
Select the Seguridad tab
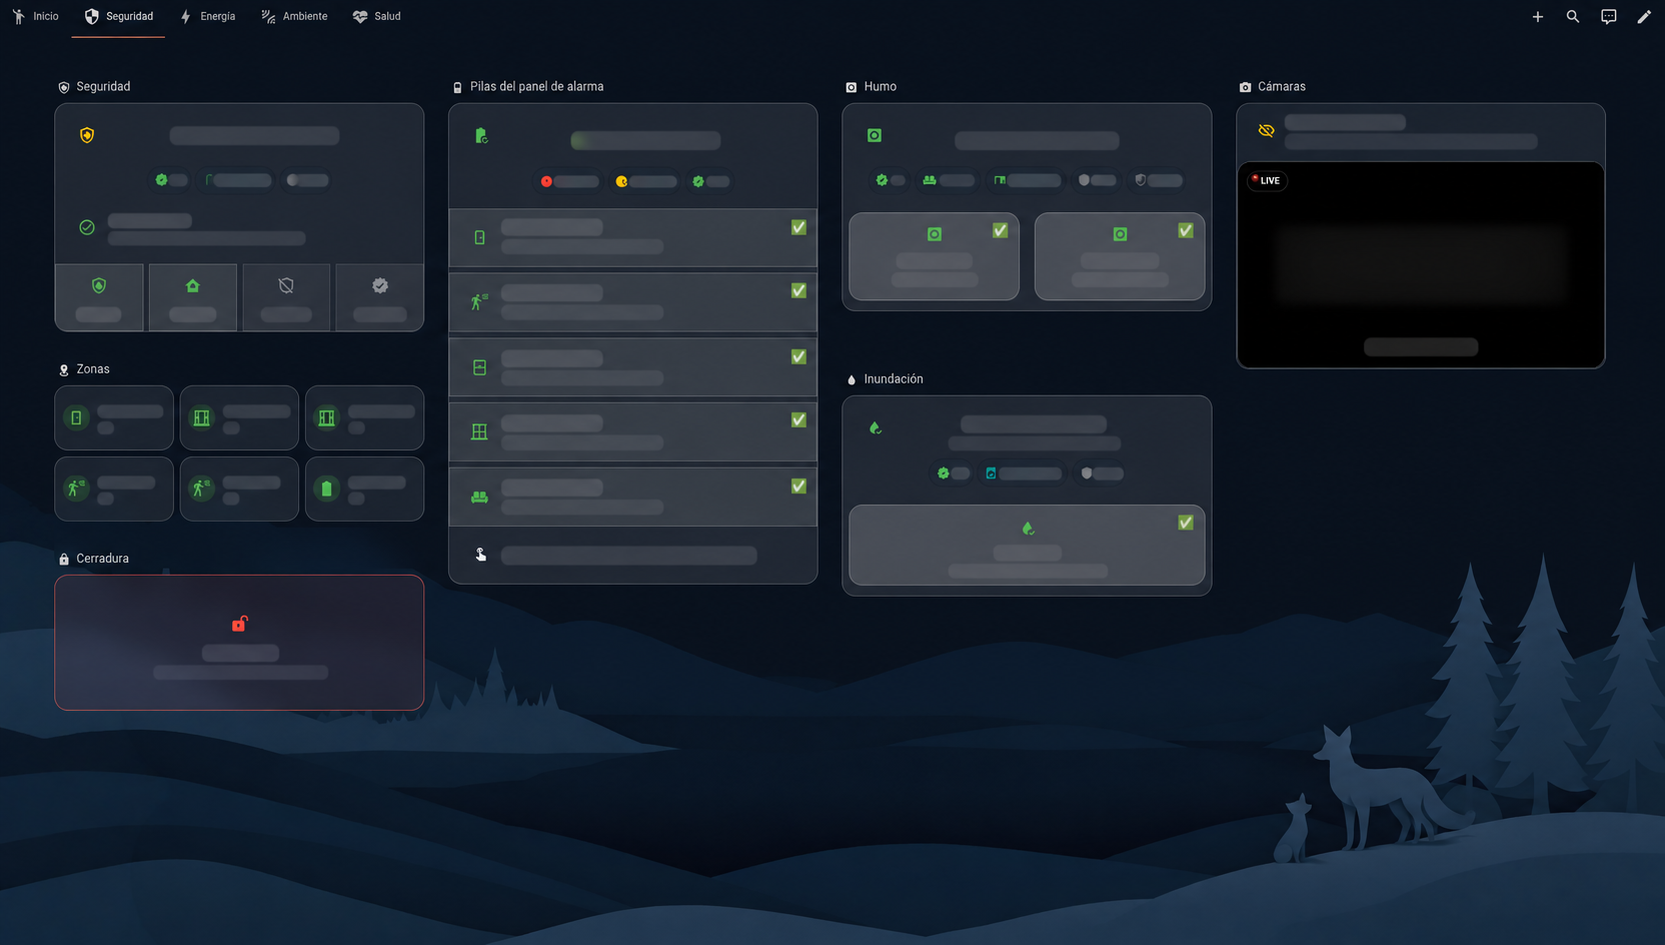(119, 16)
